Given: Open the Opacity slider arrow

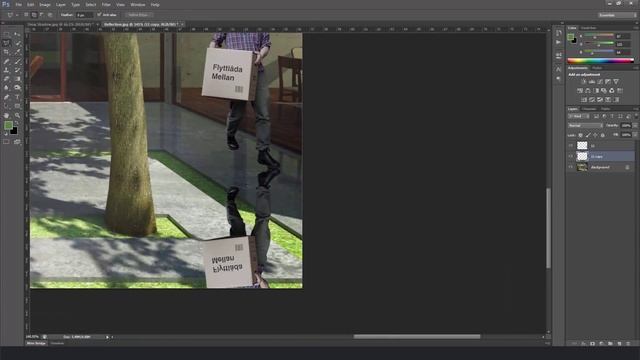Looking at the screenshot, I should 635,126.
